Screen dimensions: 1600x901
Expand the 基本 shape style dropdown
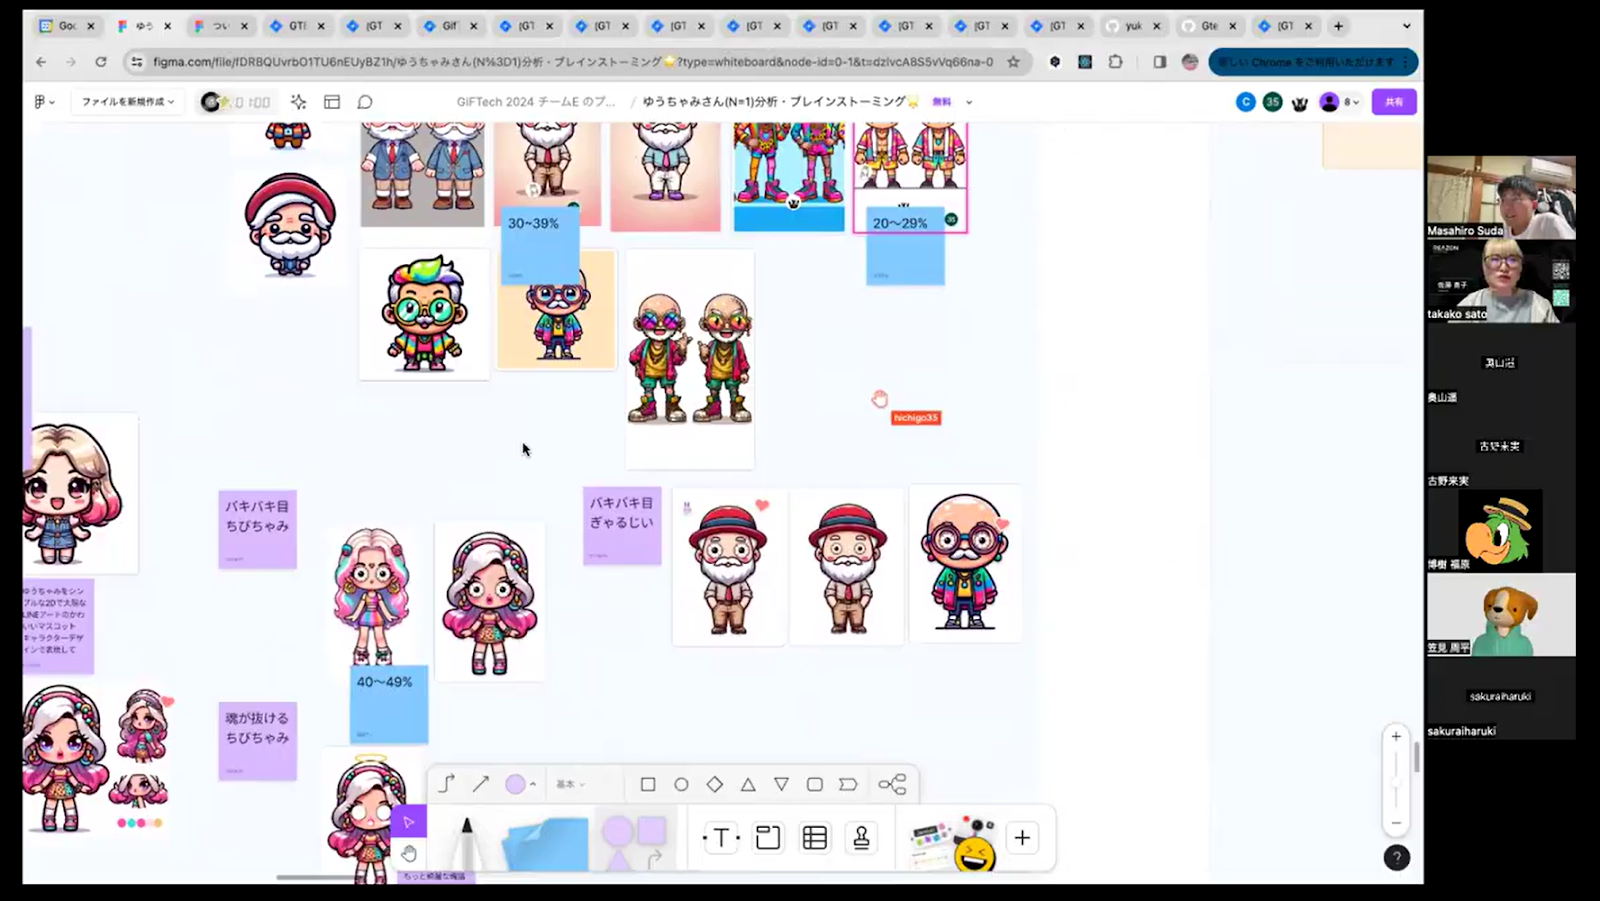[x=571, y=785]
